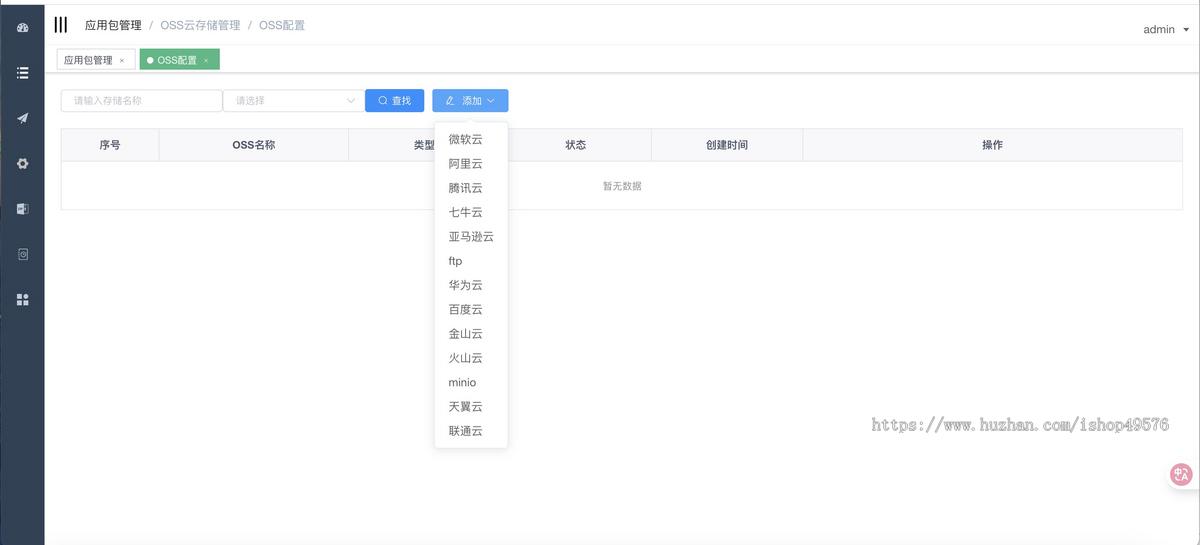The image size is (1200, 545).
Task: Select 阿里云 from the add menu
Action: pos(471,163)
